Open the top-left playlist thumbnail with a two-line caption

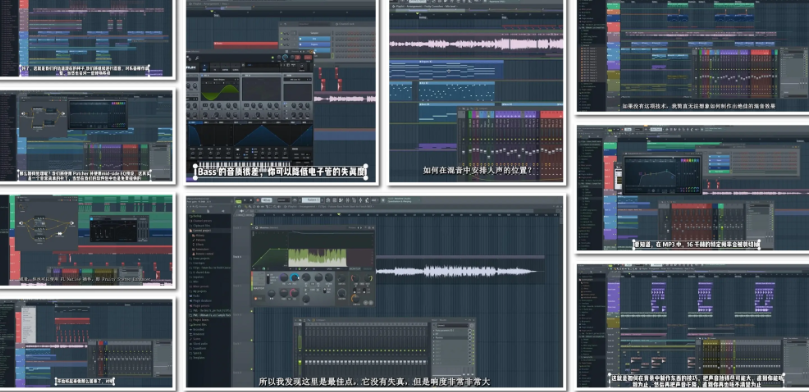tap(86, 38)
